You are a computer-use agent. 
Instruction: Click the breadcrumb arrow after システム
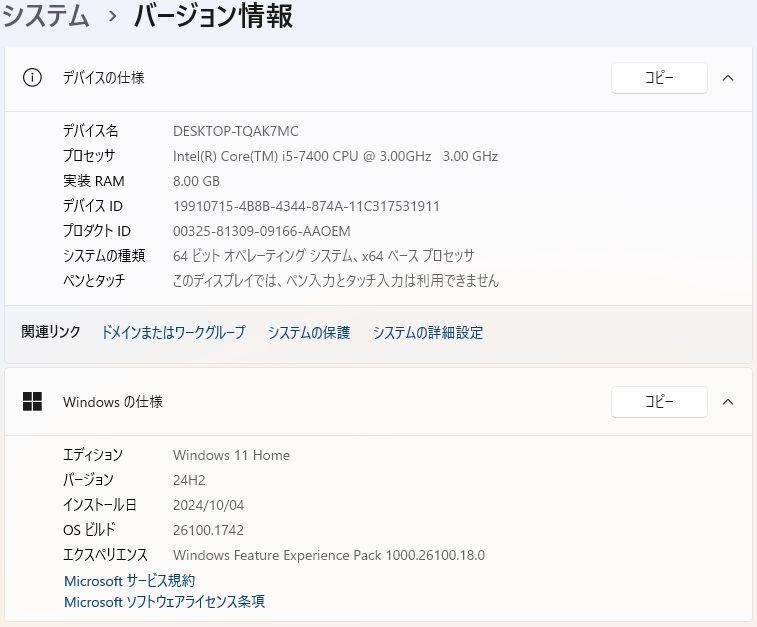pos(112,16)
